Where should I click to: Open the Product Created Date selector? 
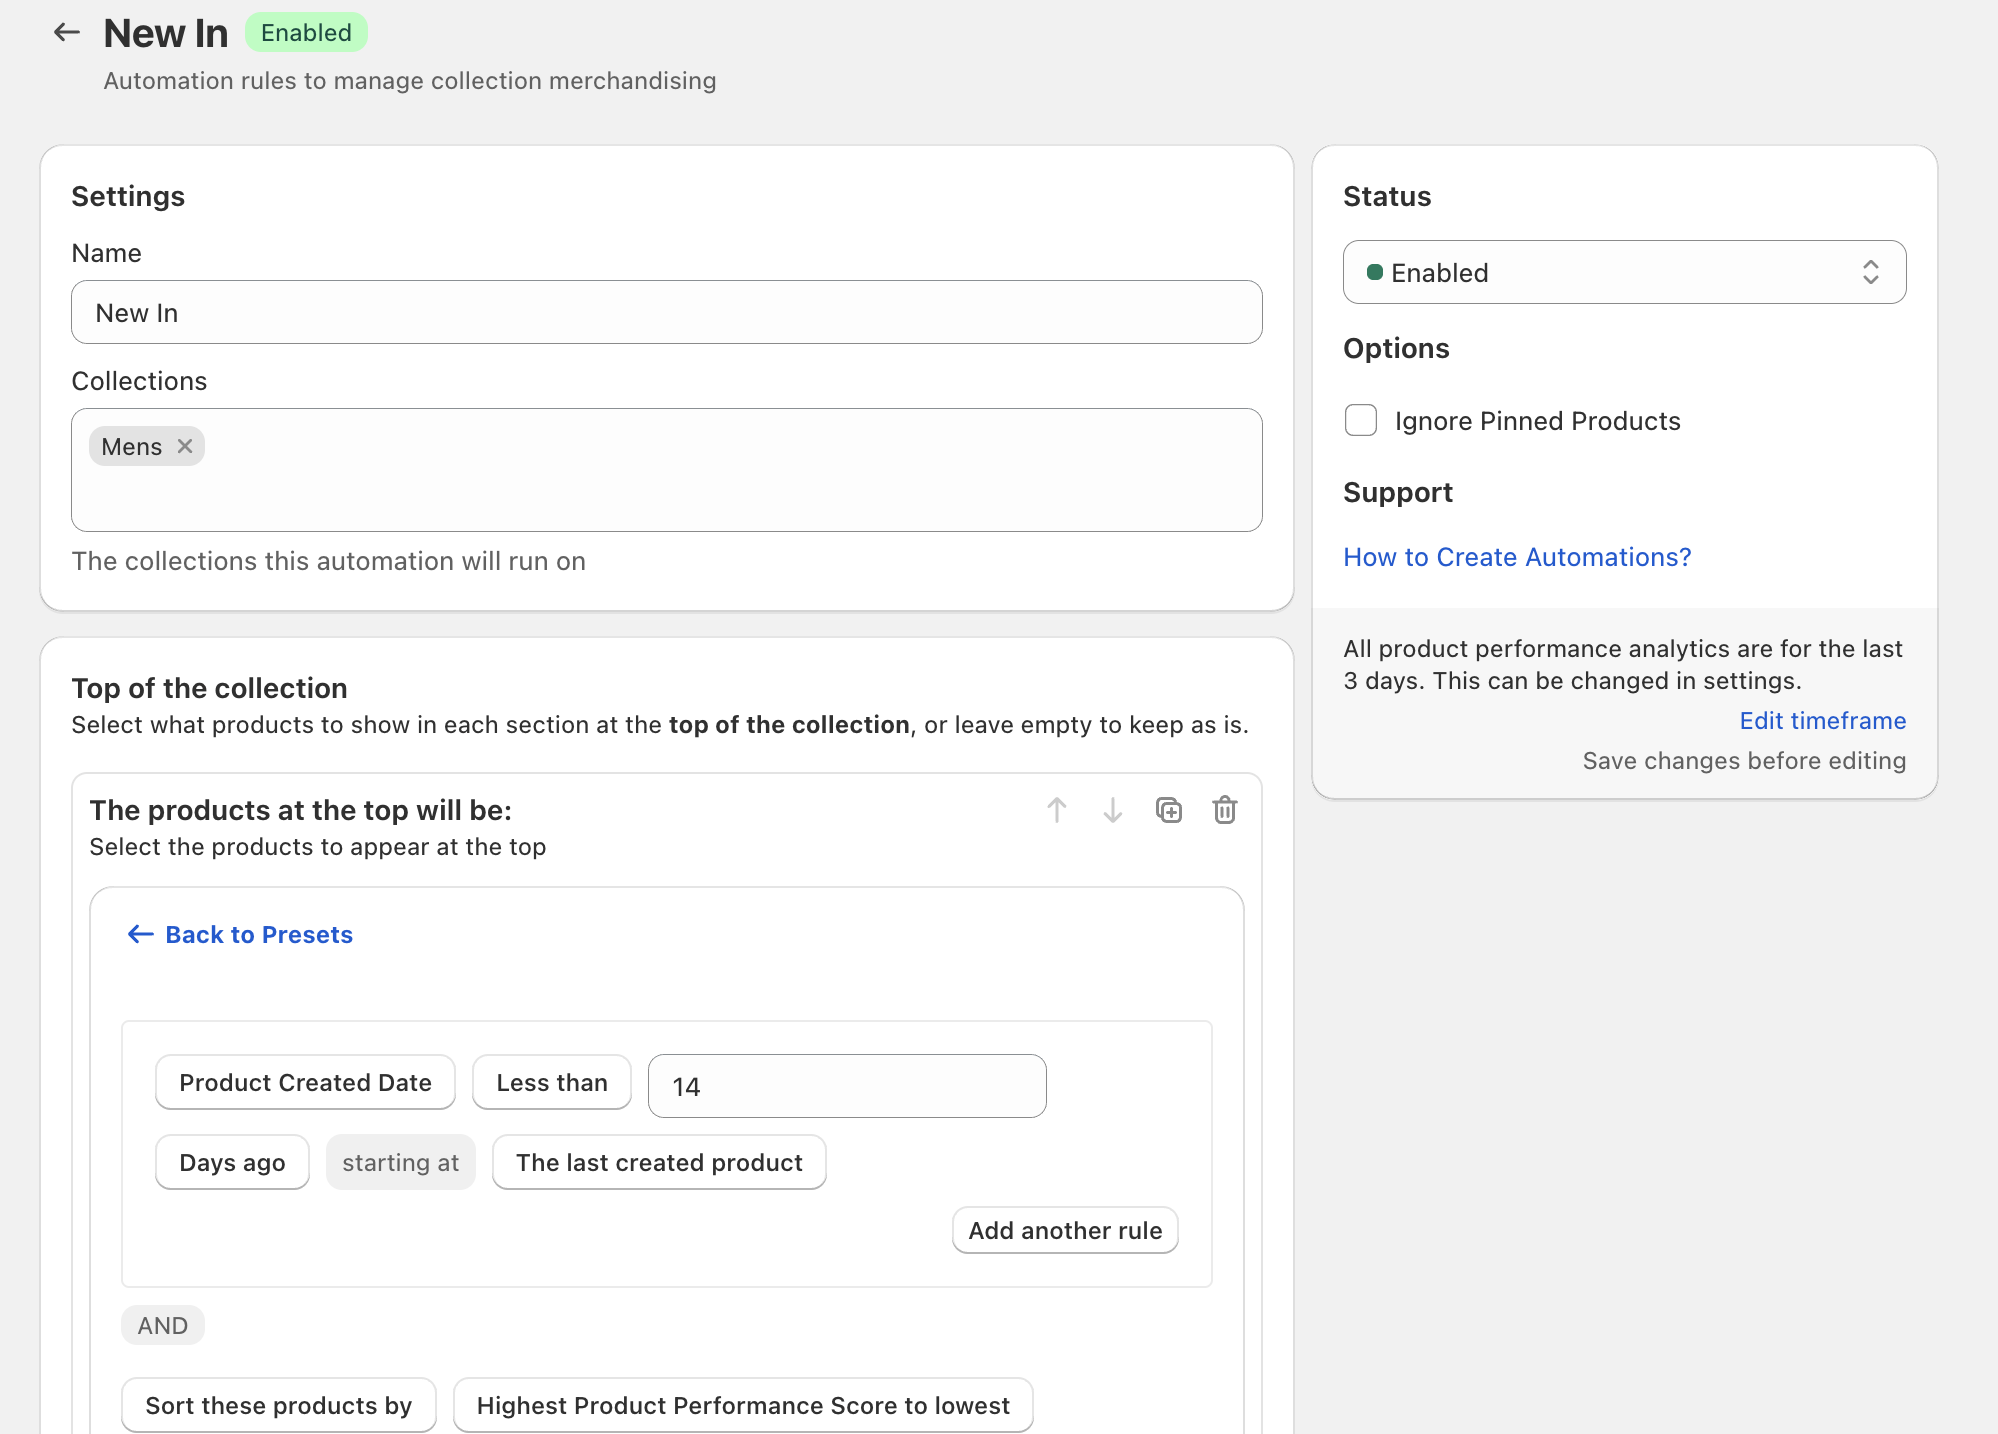(x=305, y=1082)
